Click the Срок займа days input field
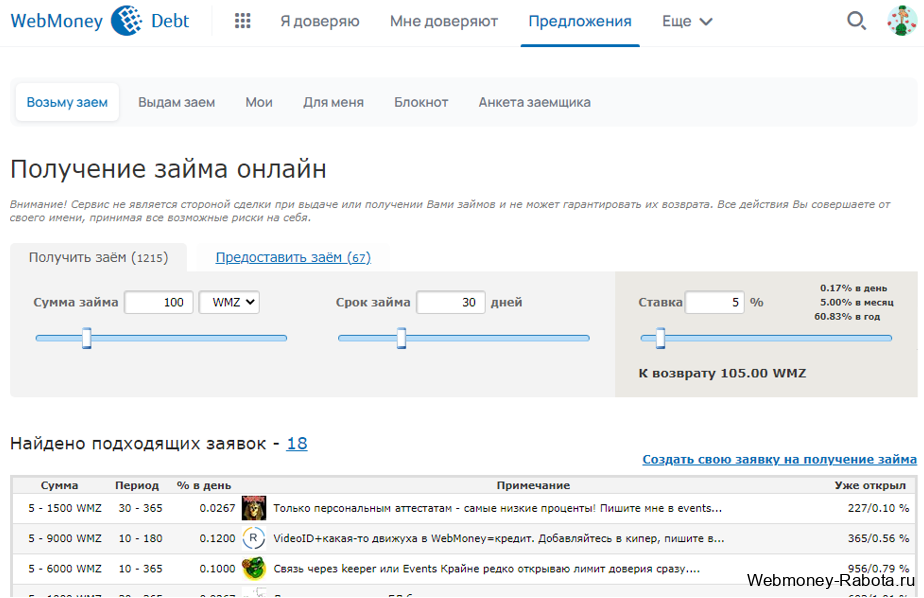Screen dimensions: 924x598 [451, 302]
